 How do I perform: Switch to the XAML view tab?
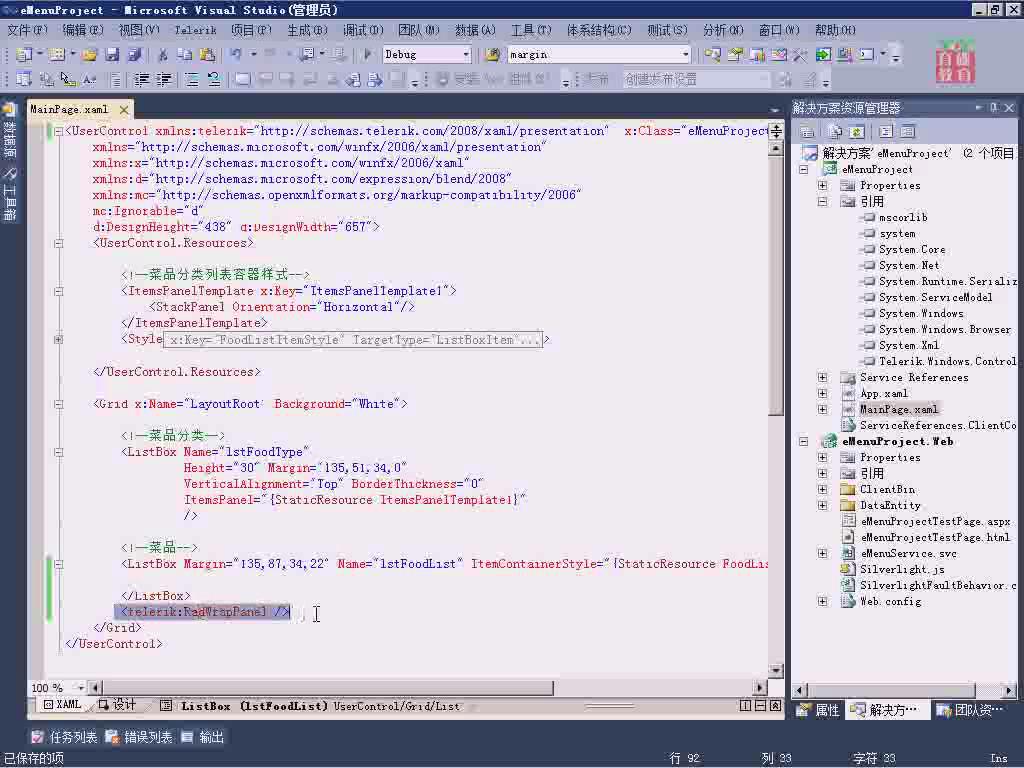point(62,705)
